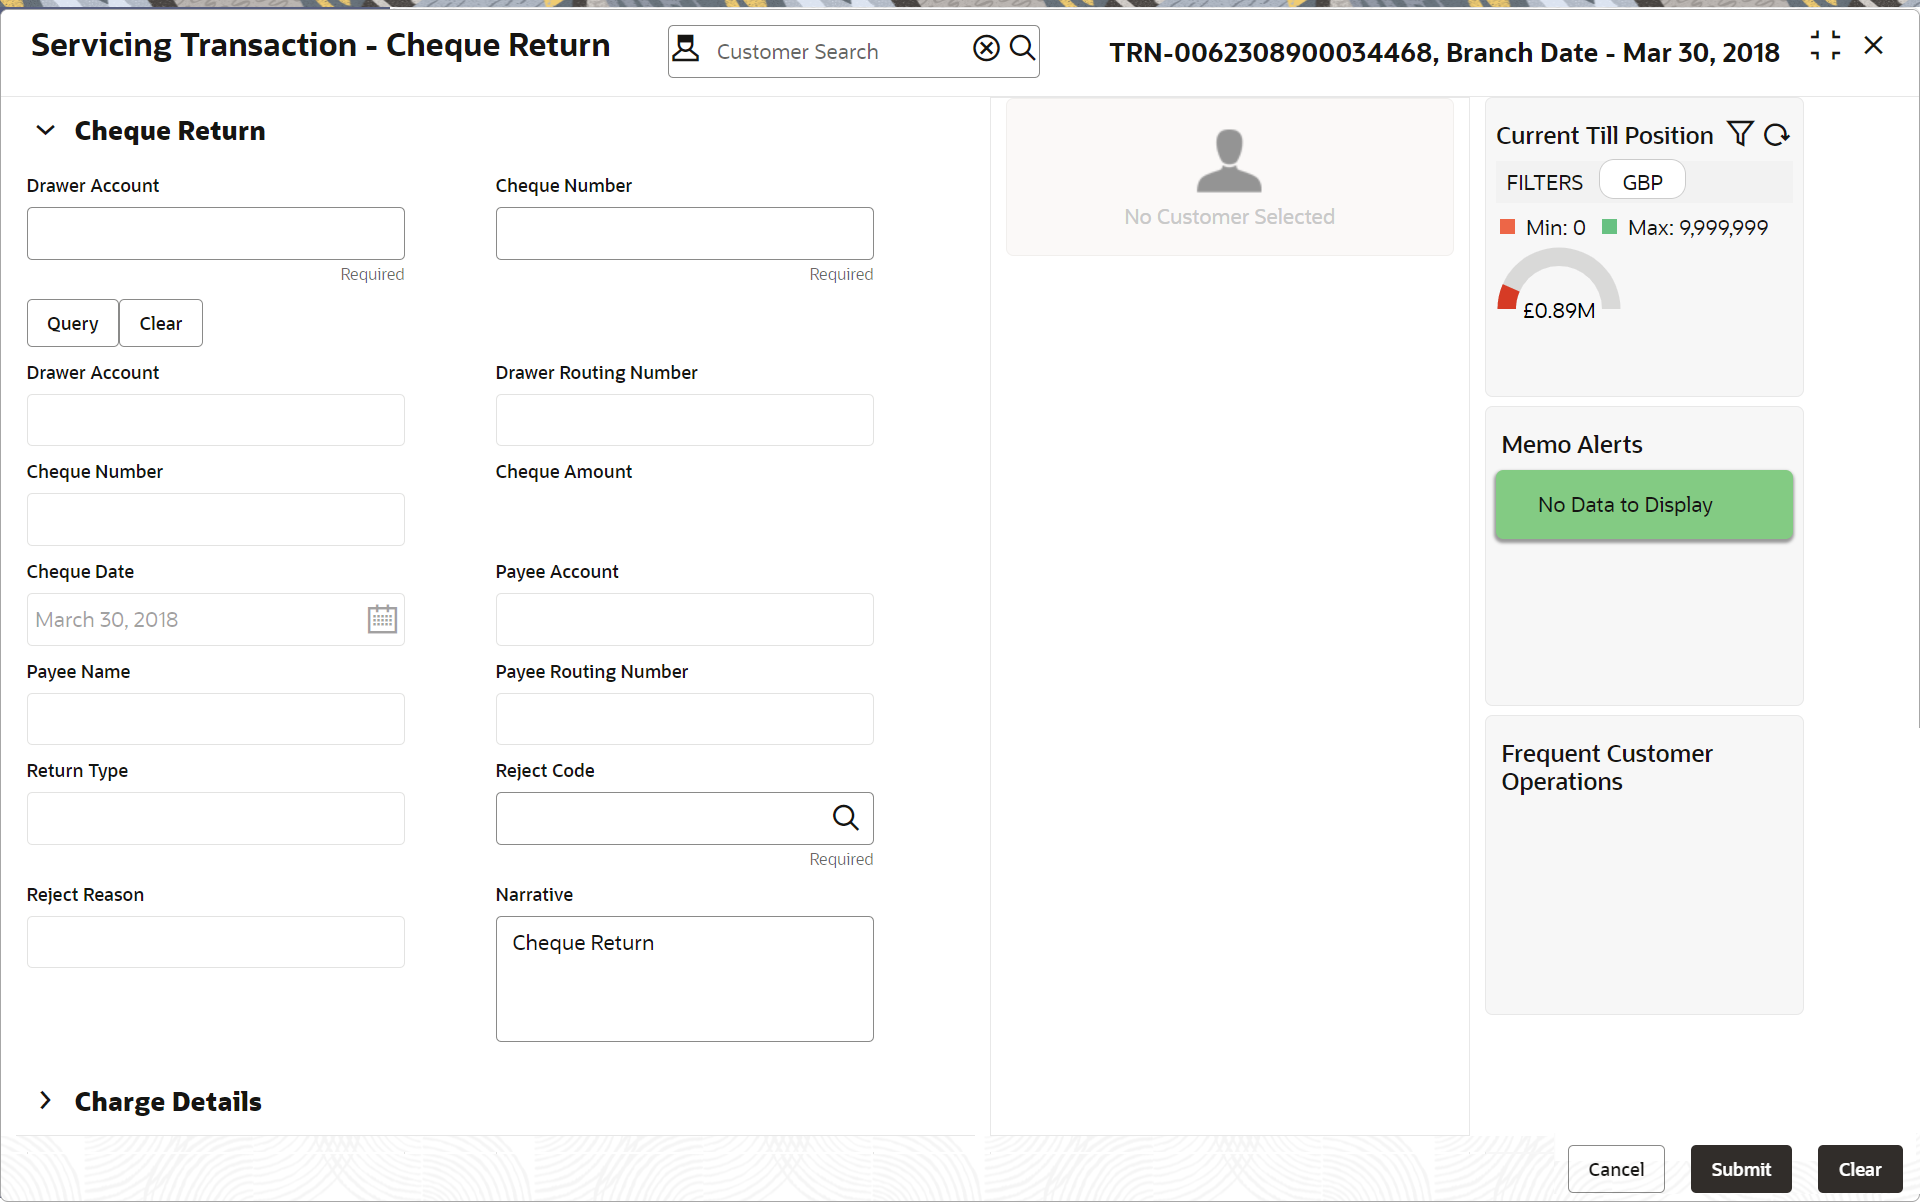This screenshot has width=1920, height=1202.
Task: Collapse the Cheque Return section
Action: [46, 131]
